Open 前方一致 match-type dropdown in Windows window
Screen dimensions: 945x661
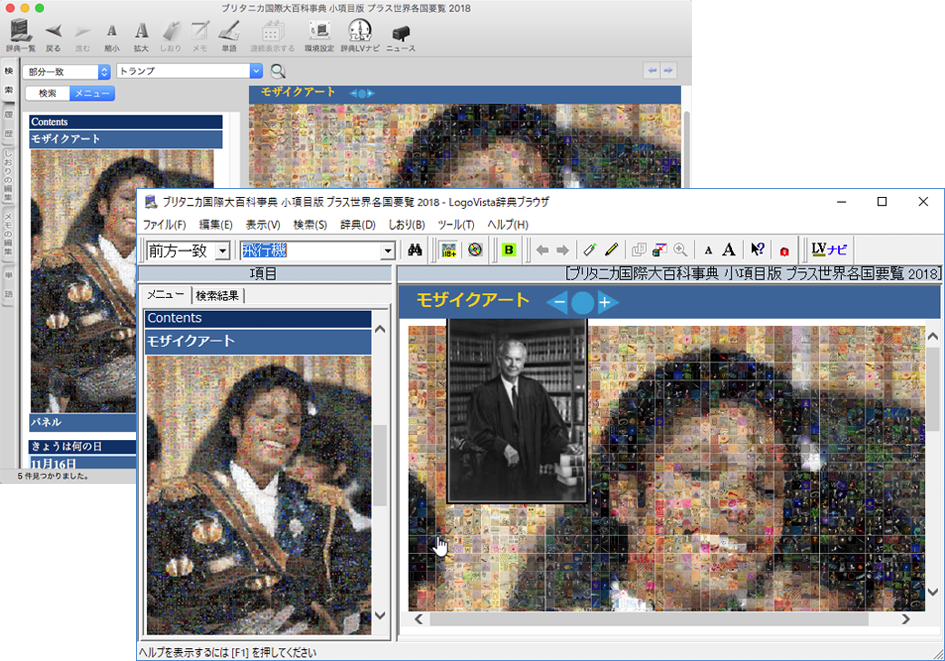pos(223,251)
